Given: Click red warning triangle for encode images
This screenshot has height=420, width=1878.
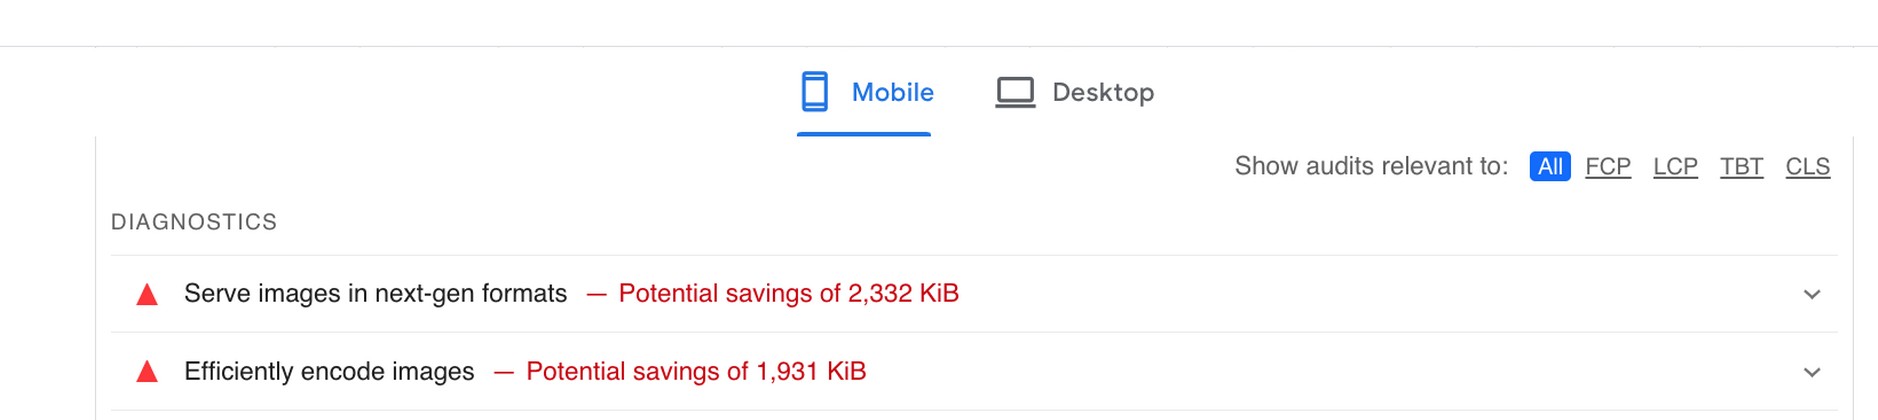Looking at the screenshot, I should (x=147, y=372).
